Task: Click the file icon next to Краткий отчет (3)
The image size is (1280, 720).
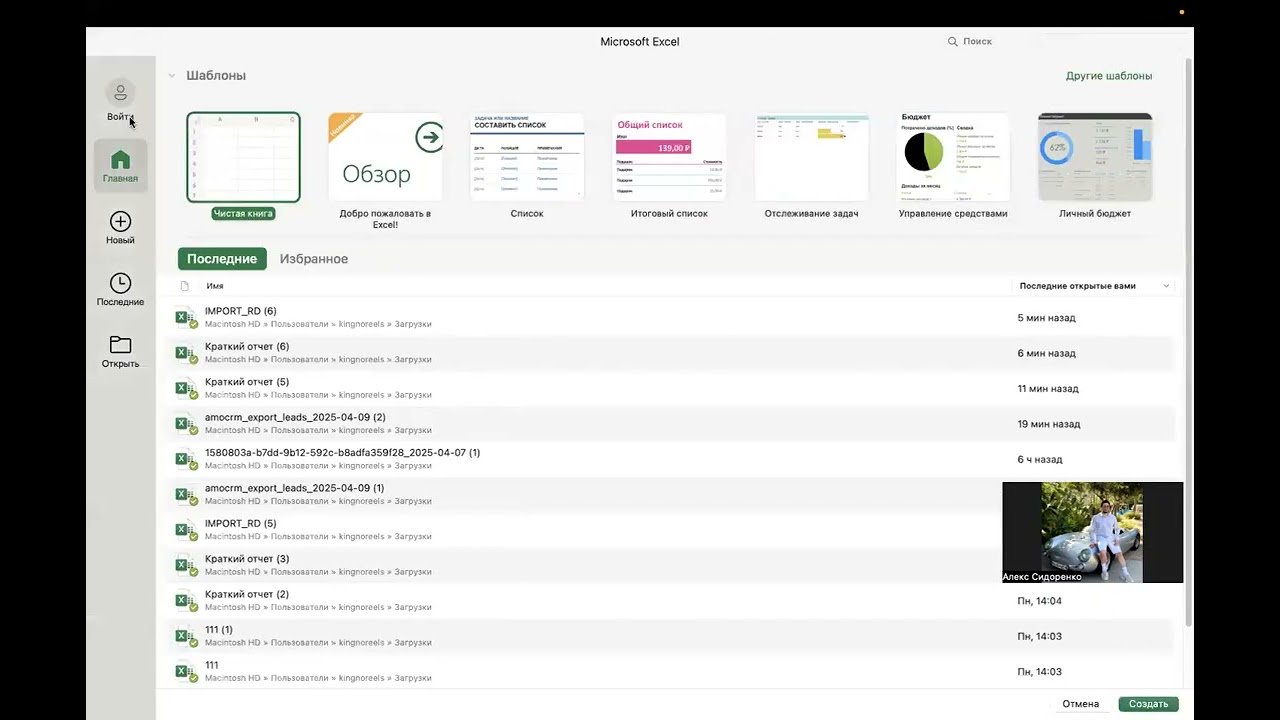Action: point(185,566)
